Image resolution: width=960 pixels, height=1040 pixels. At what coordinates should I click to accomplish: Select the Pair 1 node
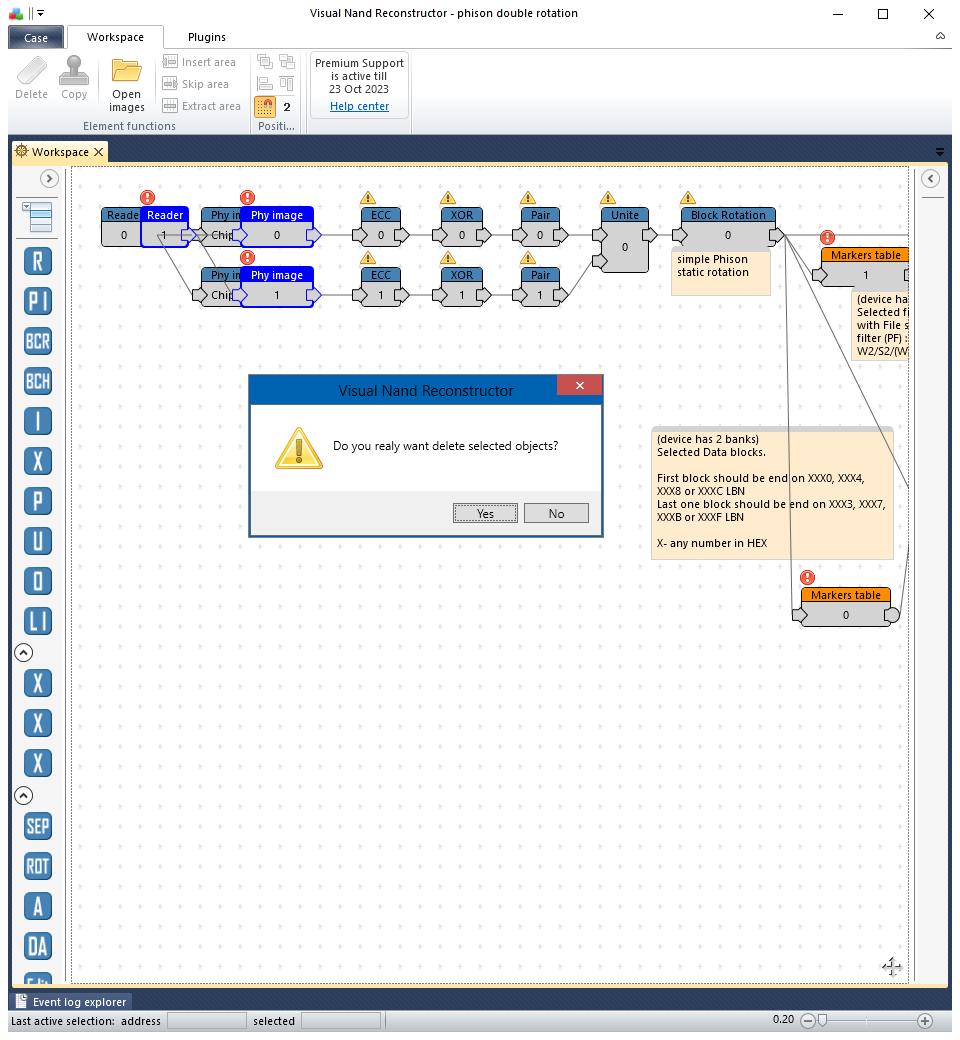pyautogui.click(x=540, y=287)
